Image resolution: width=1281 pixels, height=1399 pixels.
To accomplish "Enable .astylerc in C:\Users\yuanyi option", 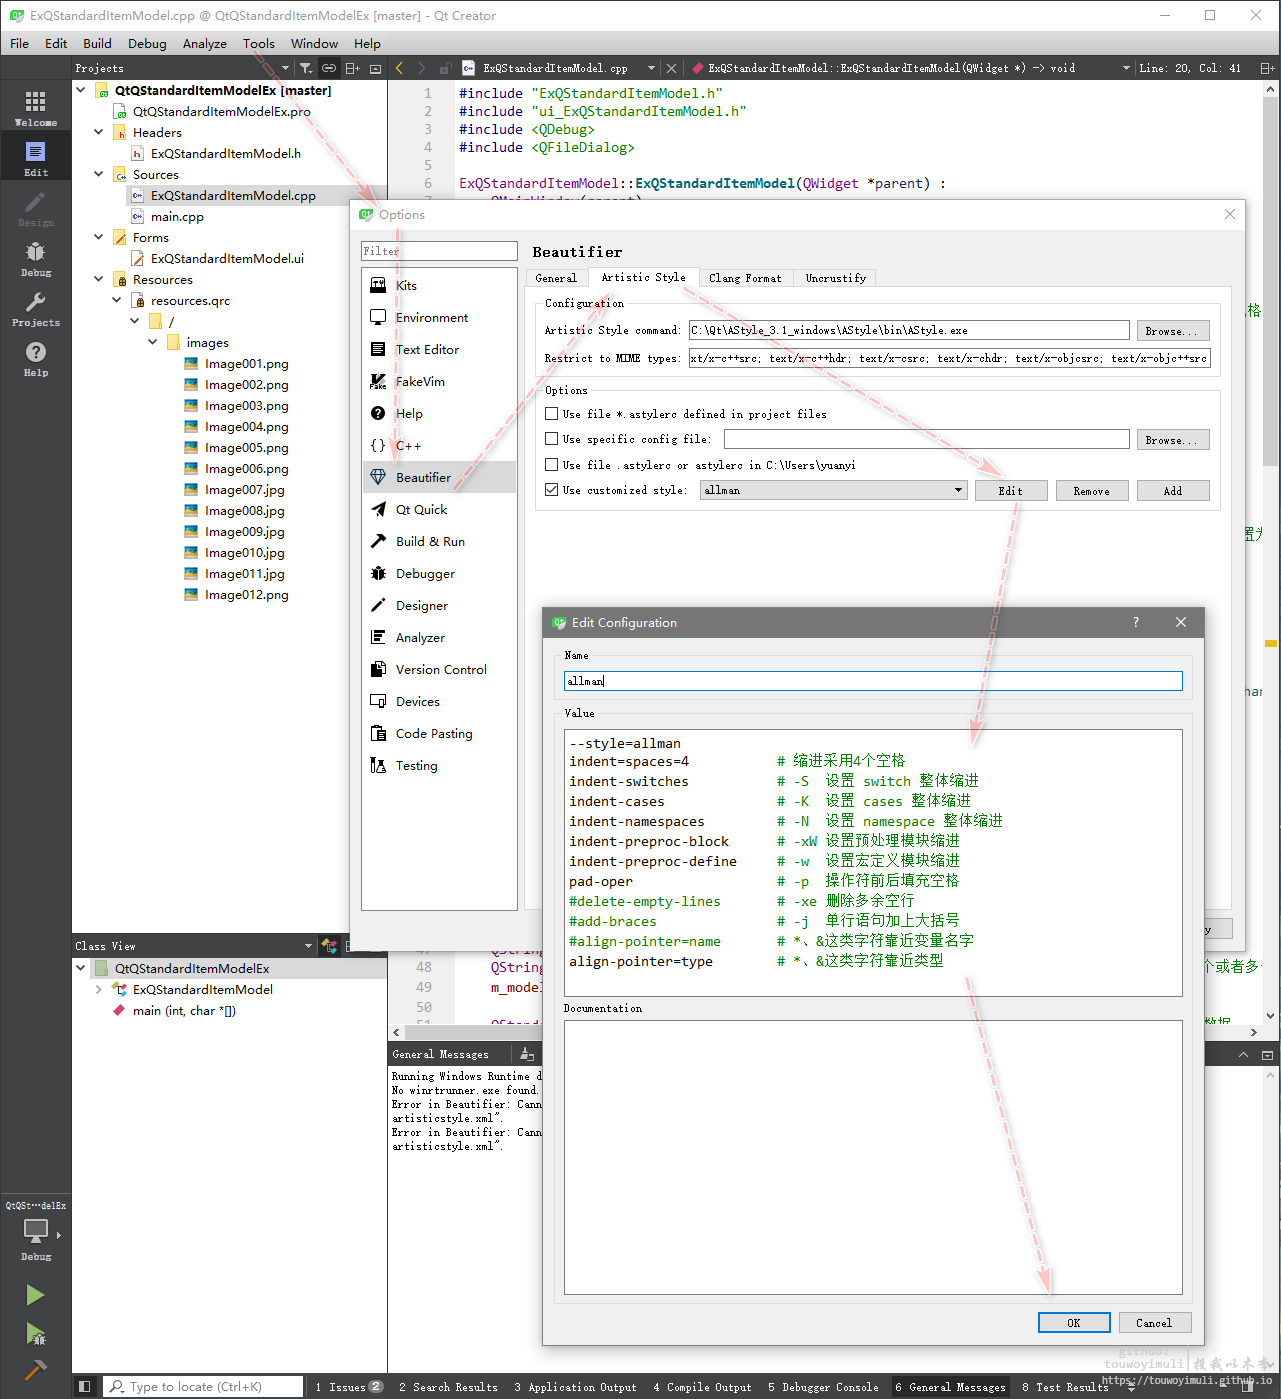I will point(551,465).
